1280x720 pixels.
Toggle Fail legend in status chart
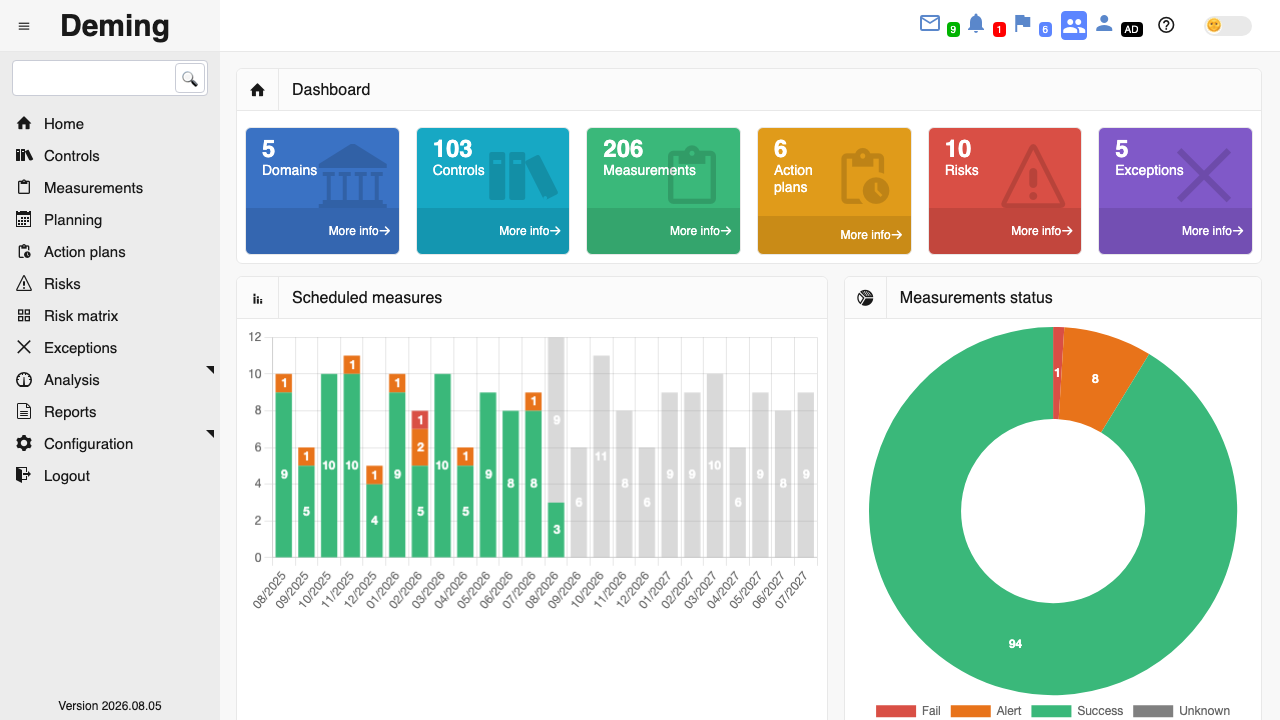(x=908, y=711)
